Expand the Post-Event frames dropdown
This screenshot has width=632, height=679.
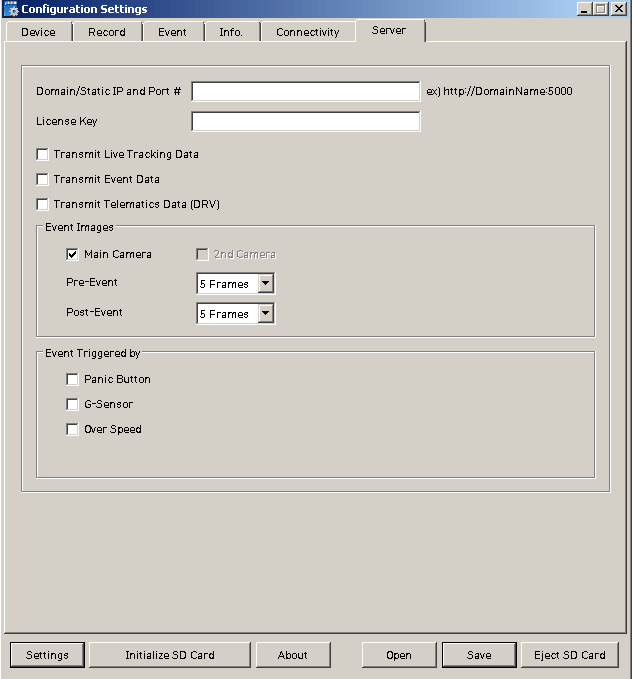pos(265,314)
